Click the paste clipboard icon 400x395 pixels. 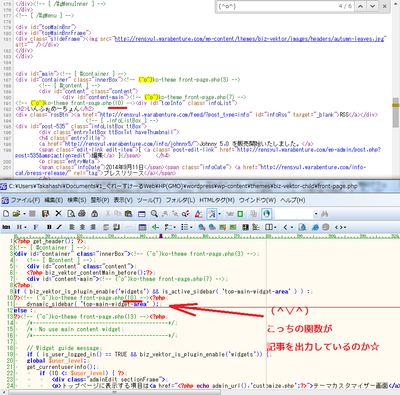point(129,214)
